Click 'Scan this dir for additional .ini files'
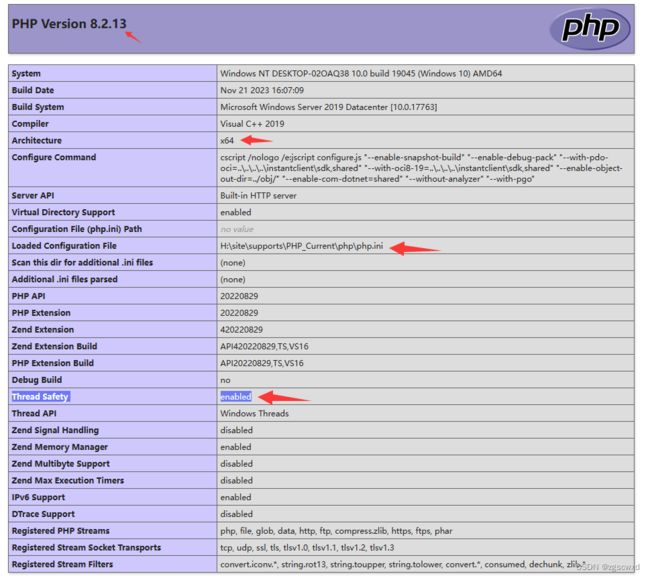650x578 pixels. click(x=82, y=262)
